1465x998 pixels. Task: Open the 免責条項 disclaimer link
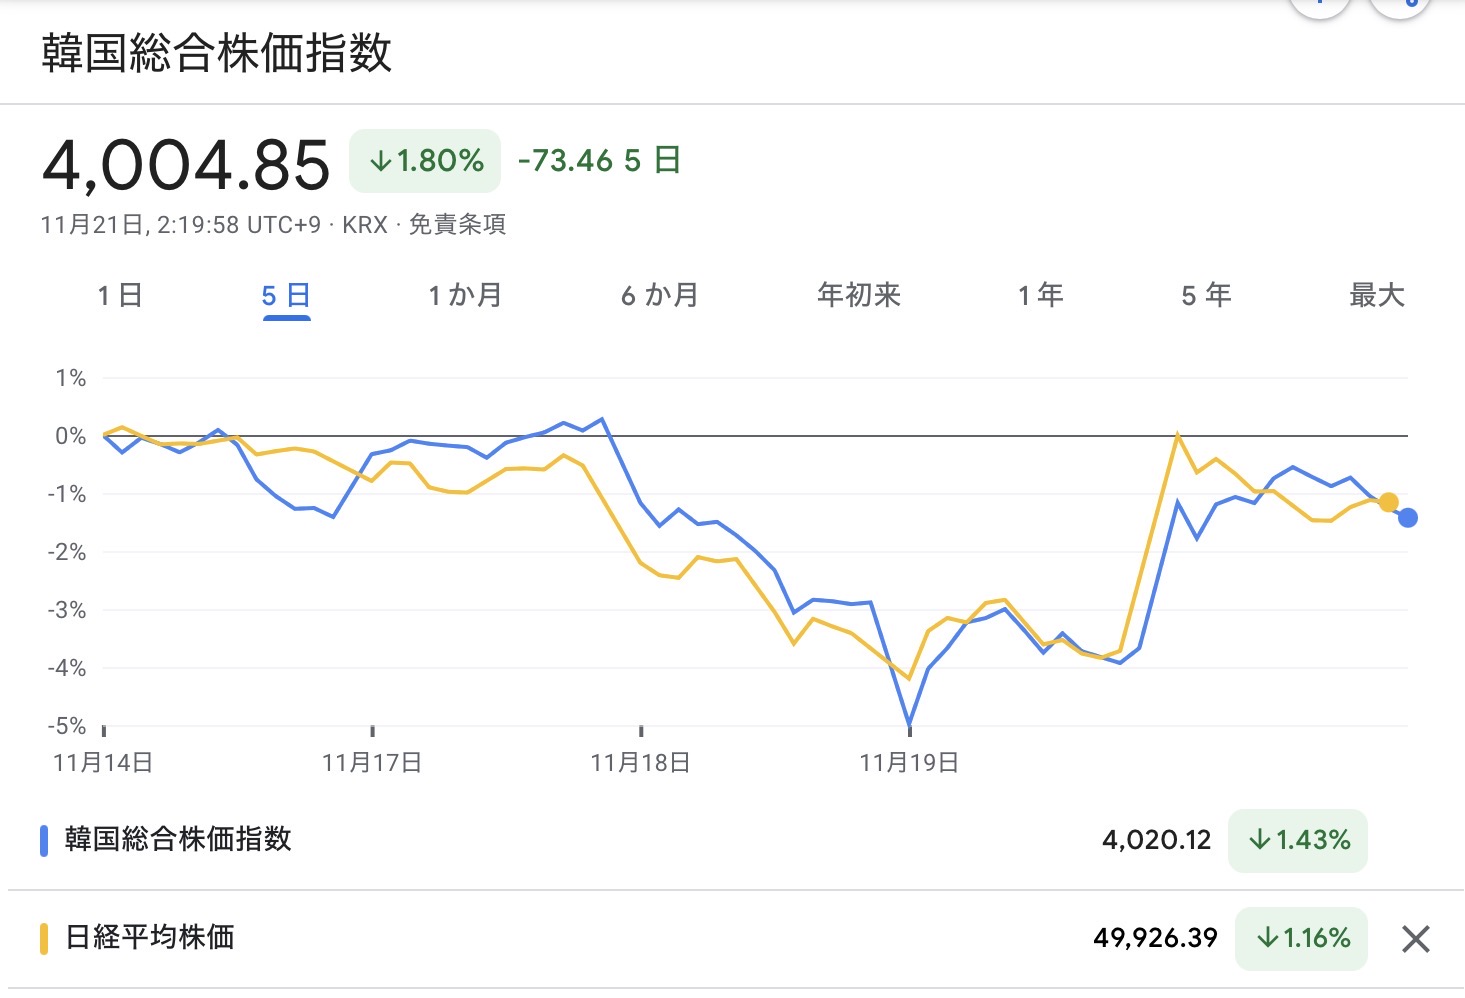coord(457,225)
